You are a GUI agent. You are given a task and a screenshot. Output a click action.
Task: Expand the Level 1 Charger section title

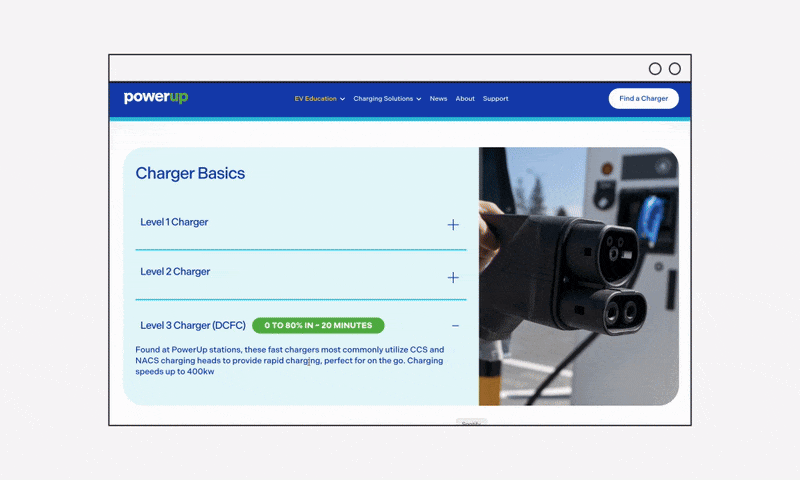click(174, 222)
